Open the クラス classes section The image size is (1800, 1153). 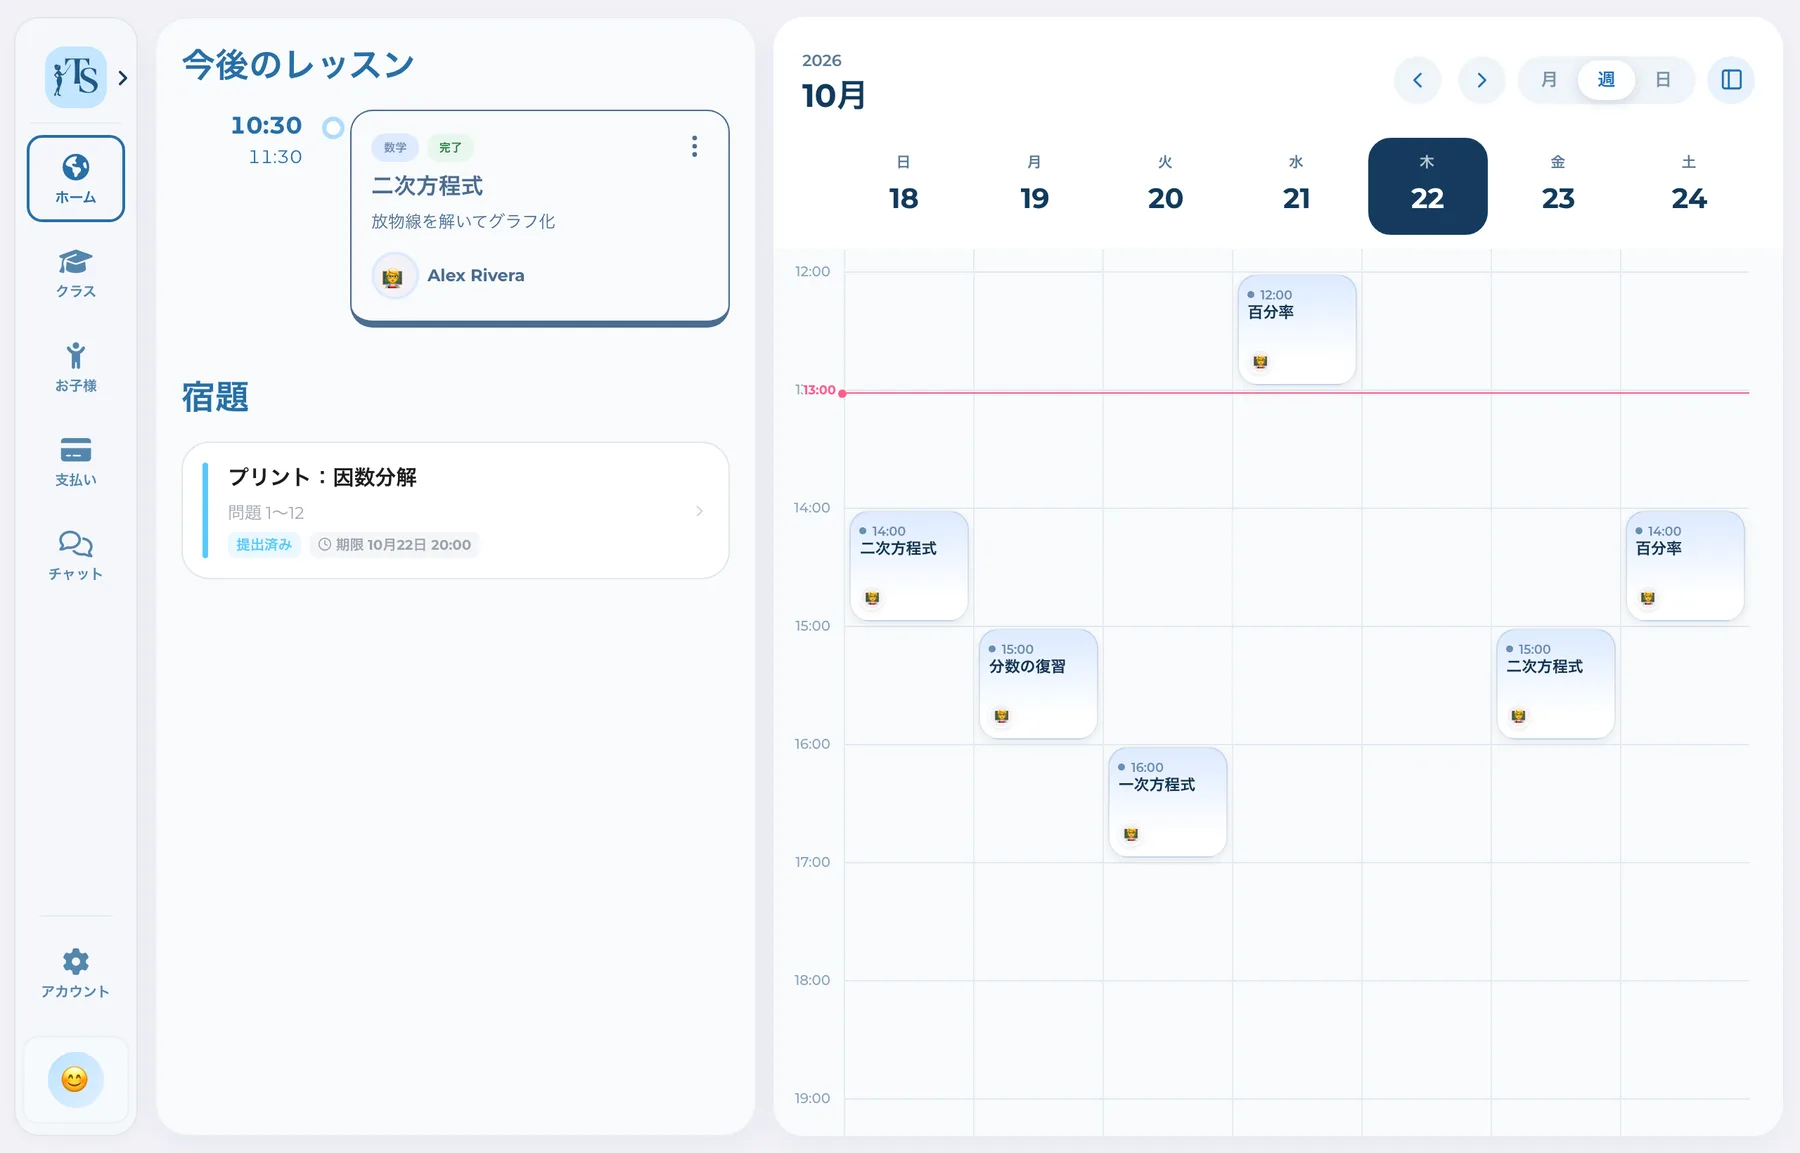[76, 273]
